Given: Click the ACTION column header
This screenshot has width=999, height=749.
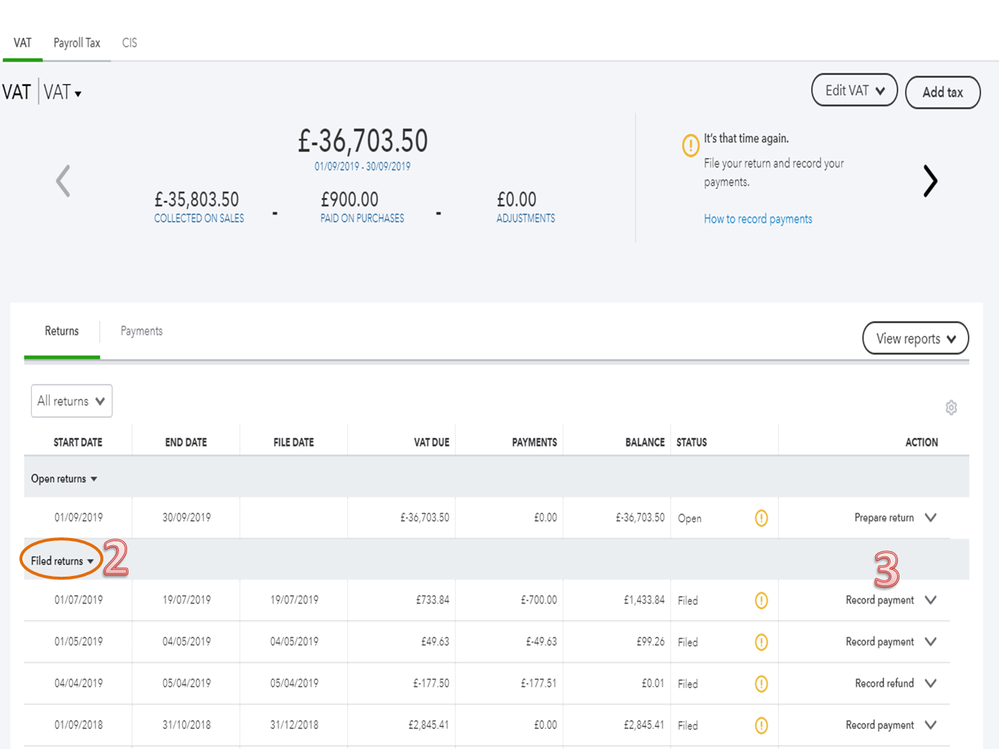Looking at the screenshot, I should coord(921,442).
